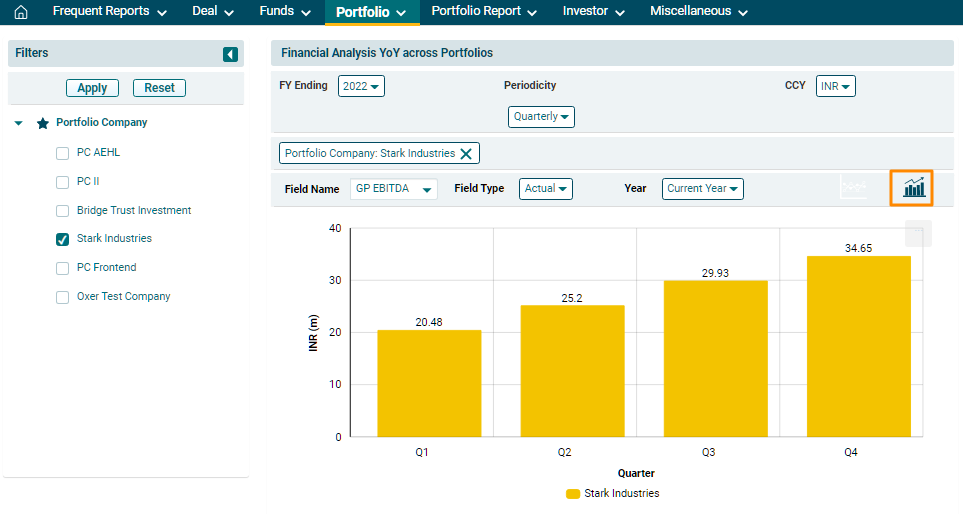Open the chart options menu button
The height and width of the screenshot is (514, 963).
coord(918,233)
